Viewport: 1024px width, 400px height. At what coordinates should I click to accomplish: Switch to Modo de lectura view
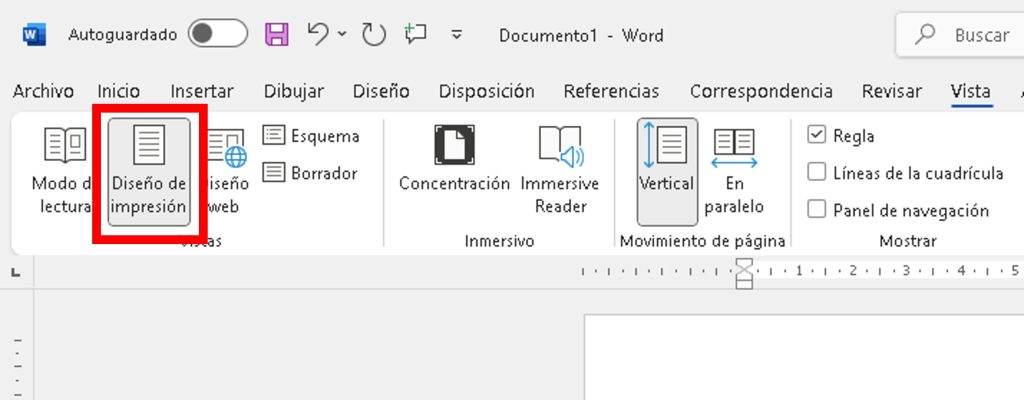[x=62, y=170]
